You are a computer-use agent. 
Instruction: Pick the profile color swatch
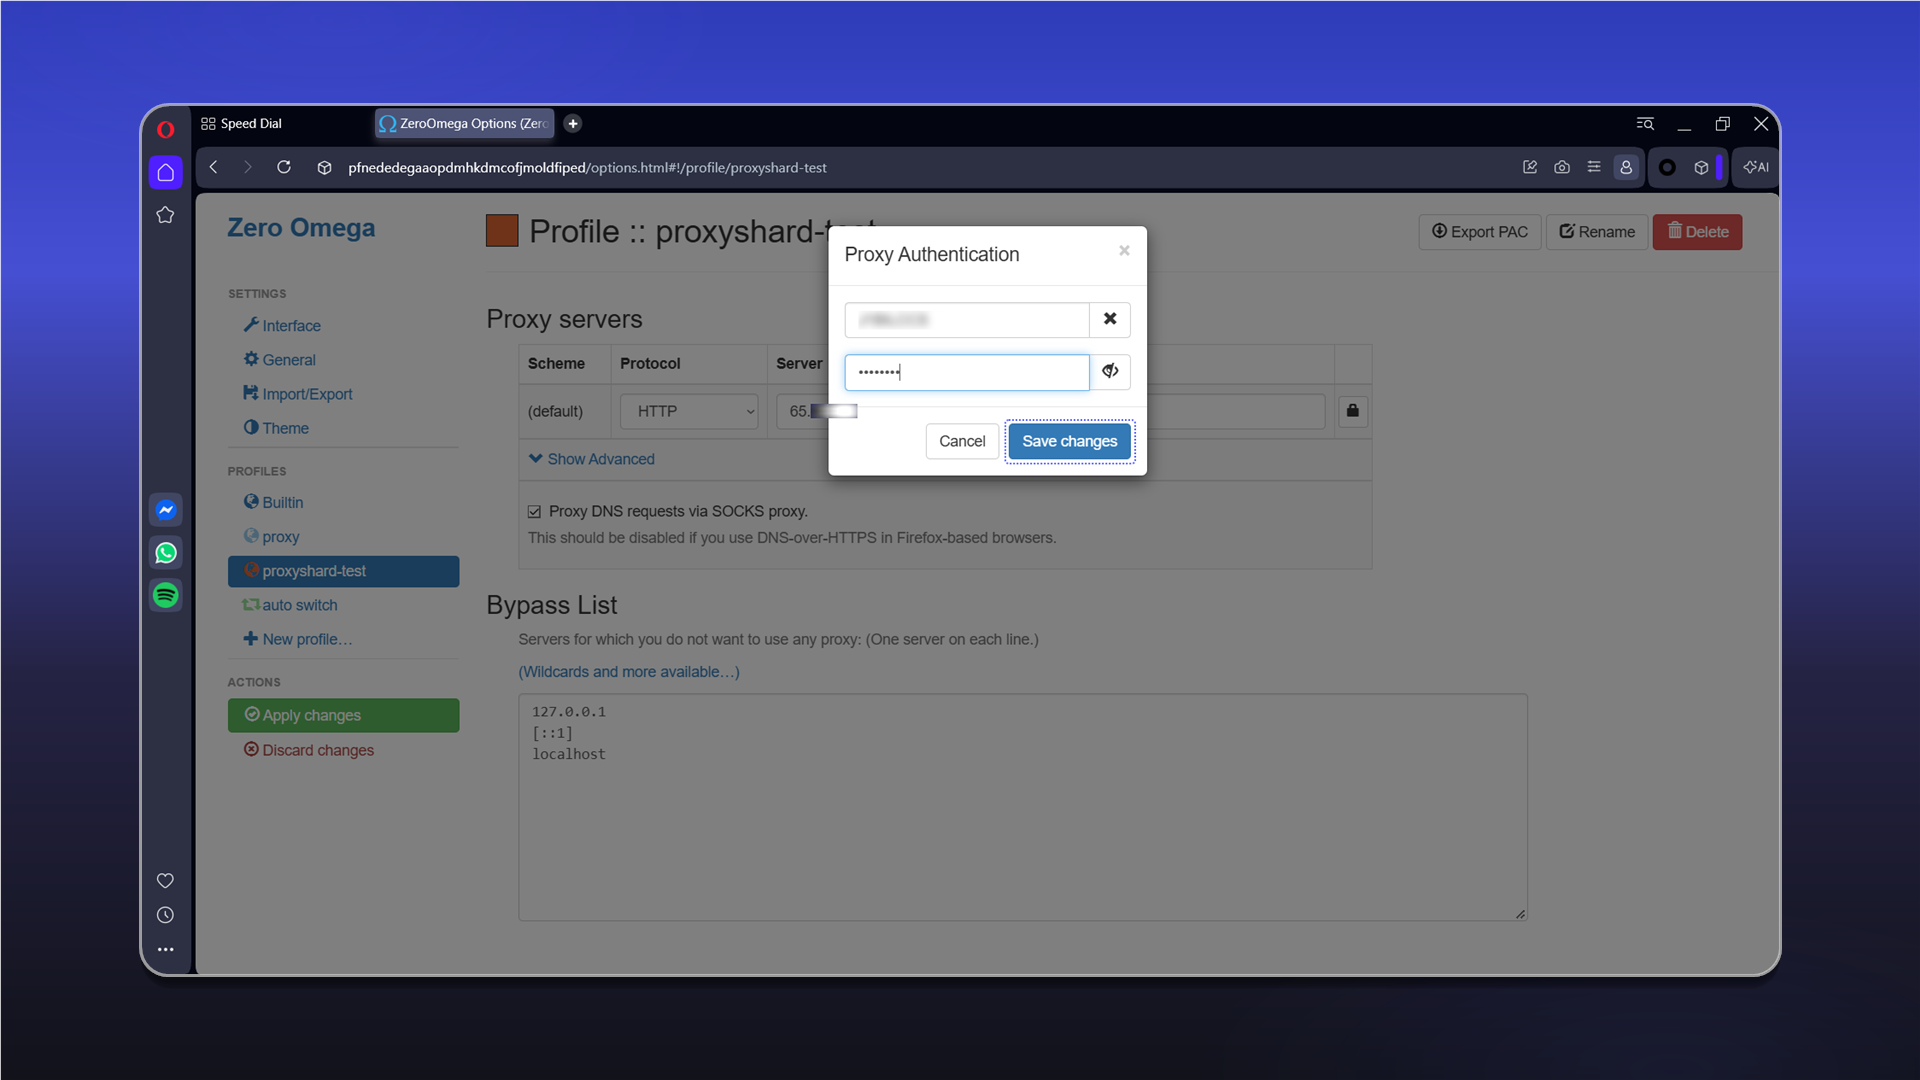[x=502, y=231]
